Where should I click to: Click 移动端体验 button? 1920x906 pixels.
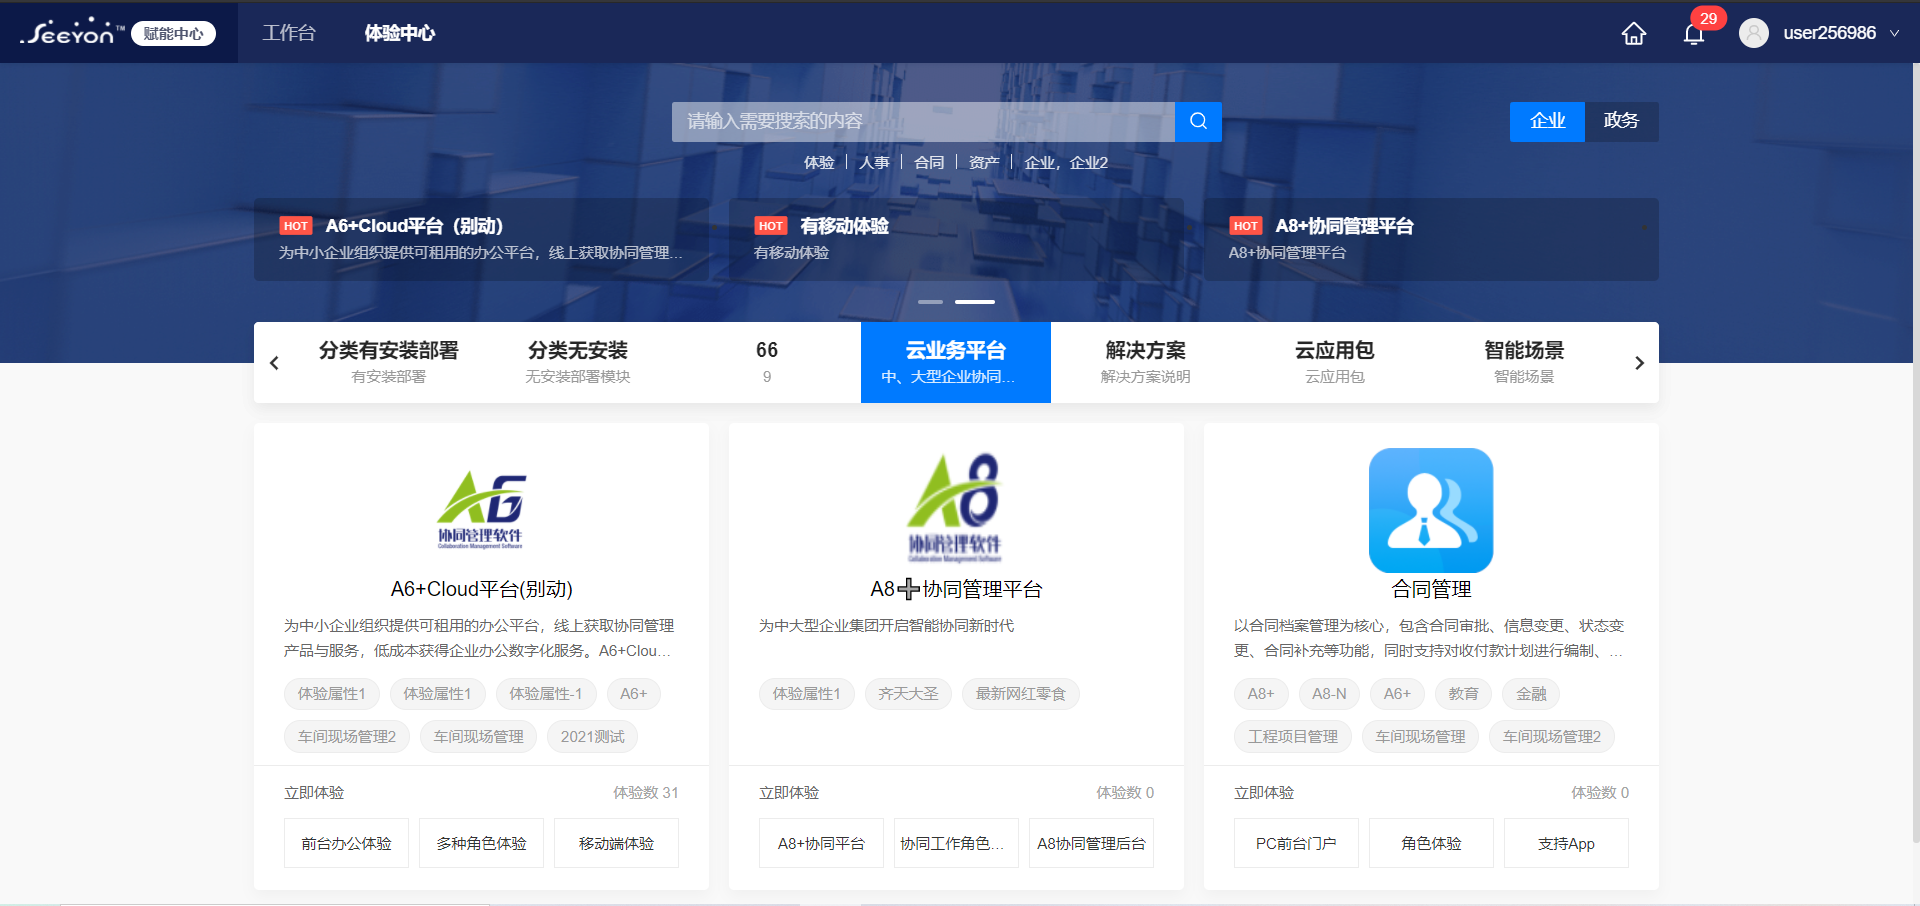pyautogui.click(x=616, y=843)
